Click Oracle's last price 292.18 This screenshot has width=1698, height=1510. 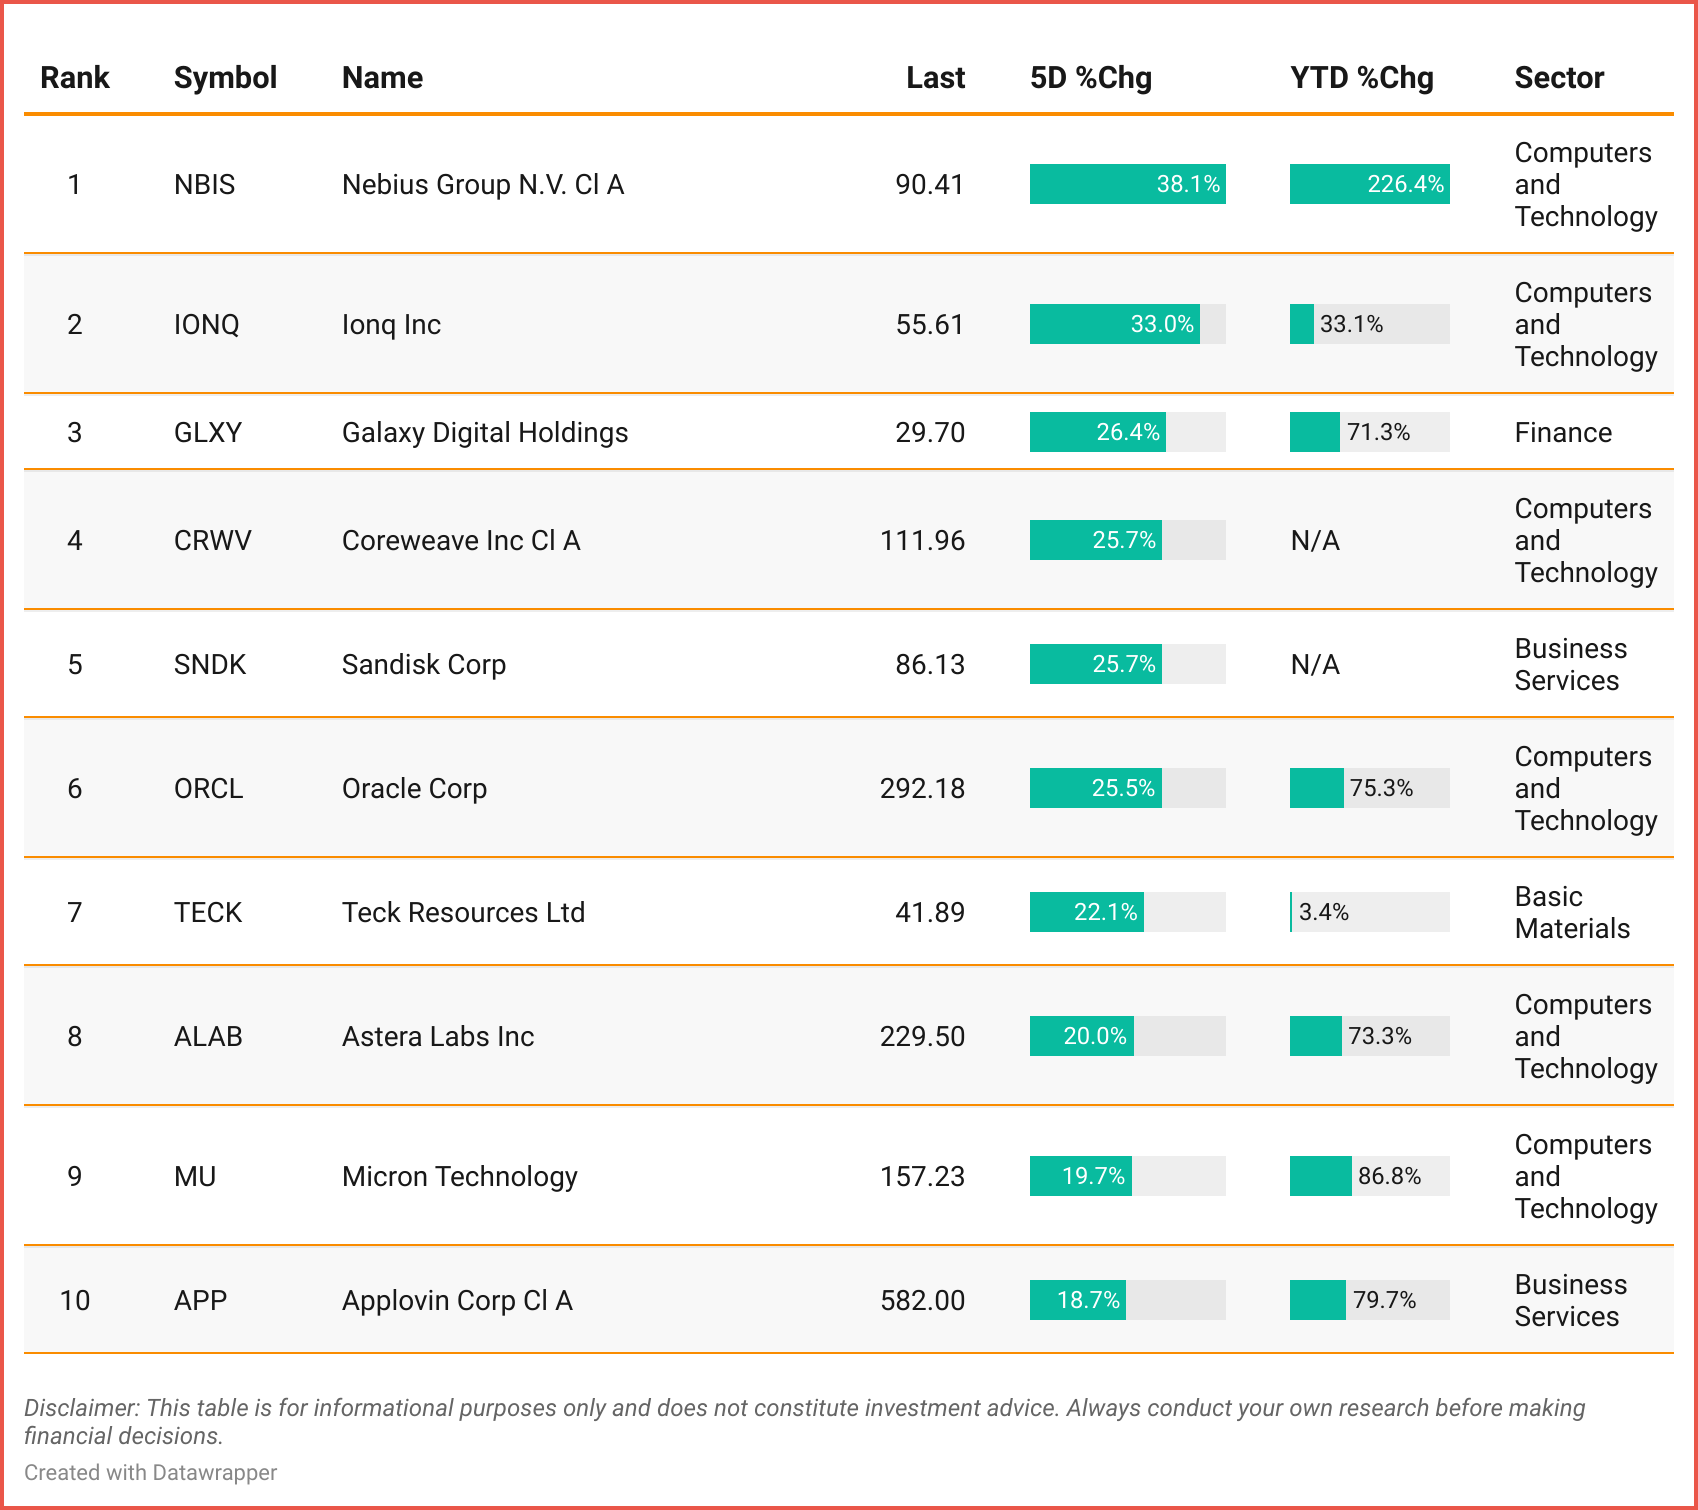coord(922,789)
